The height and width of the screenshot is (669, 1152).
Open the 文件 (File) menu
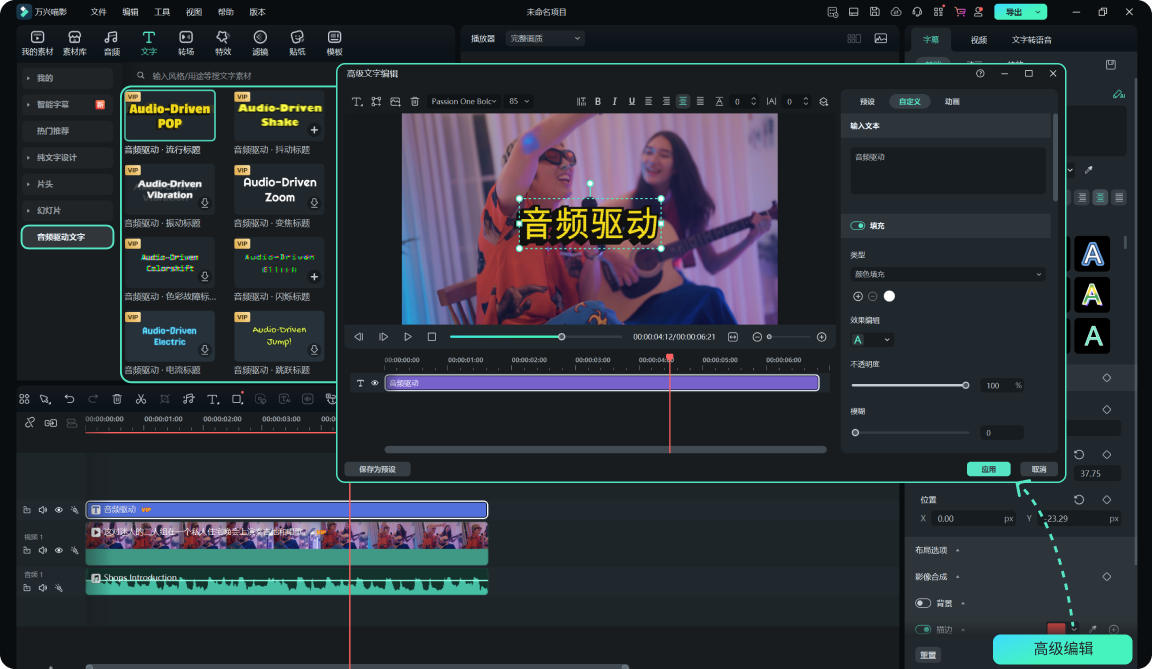click(x=98, y=12)
